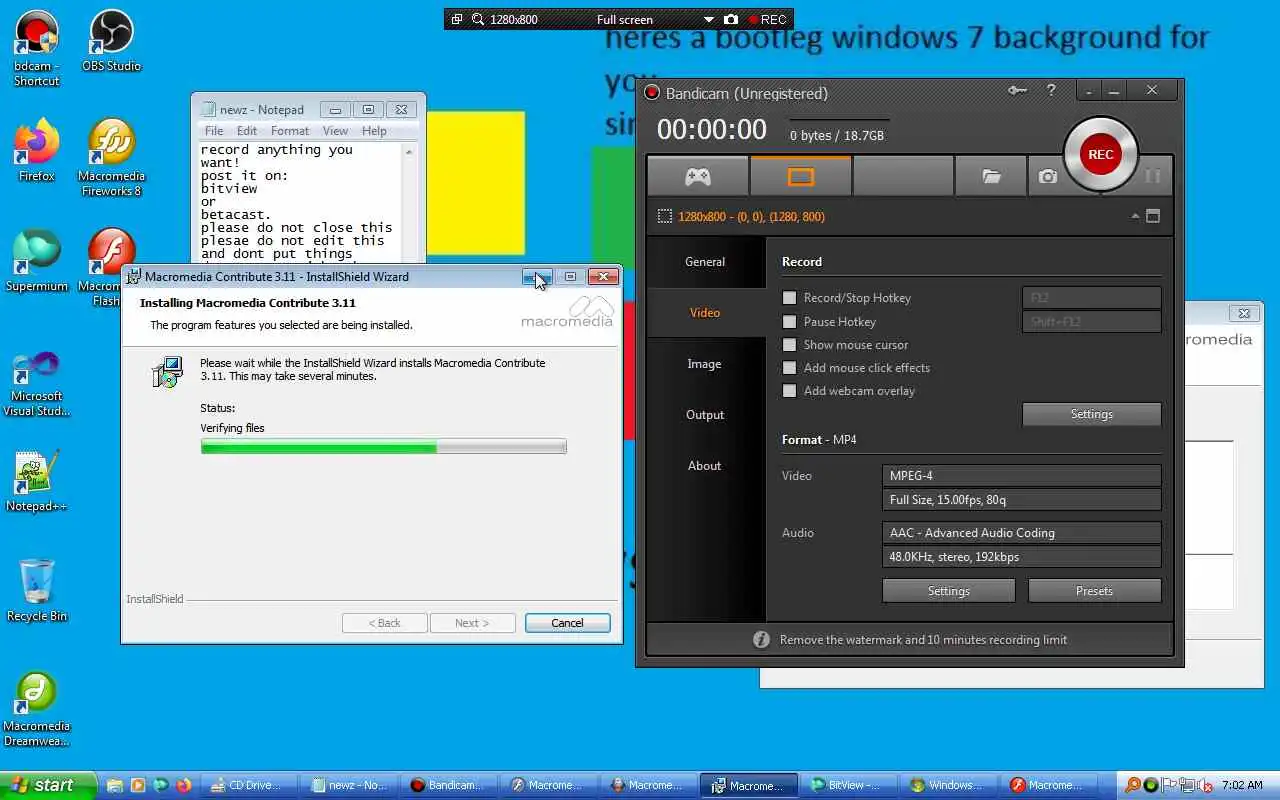
Task: Enable the Pause Hotkey checkbox
Action: coord(790,321)
